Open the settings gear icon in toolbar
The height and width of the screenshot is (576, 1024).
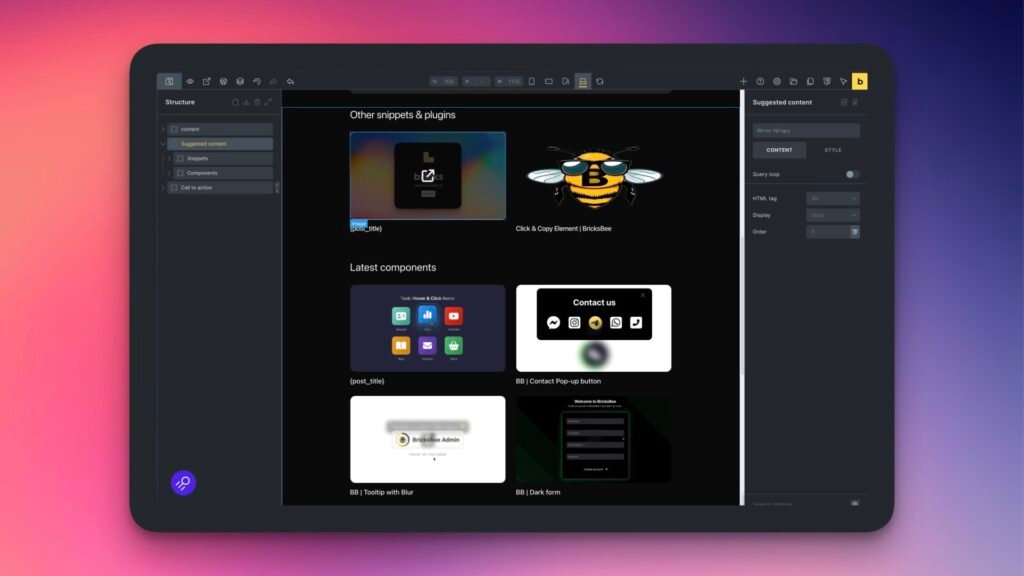[x=777, y=81]
